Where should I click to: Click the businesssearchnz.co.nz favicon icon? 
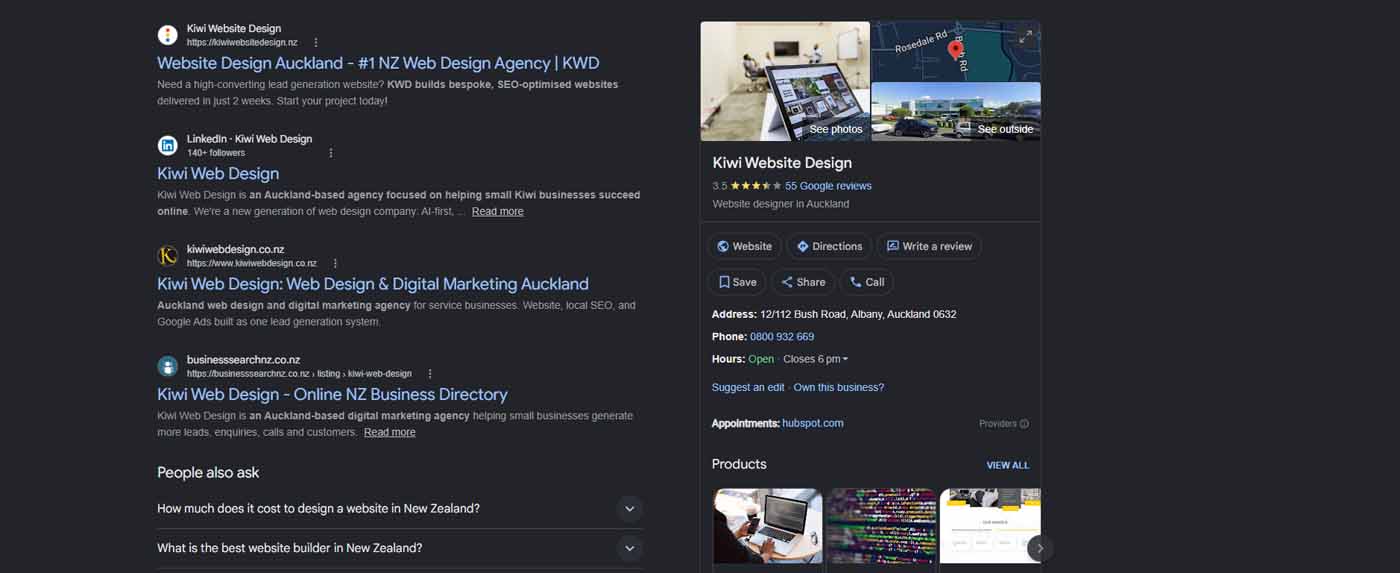point(168,366)
